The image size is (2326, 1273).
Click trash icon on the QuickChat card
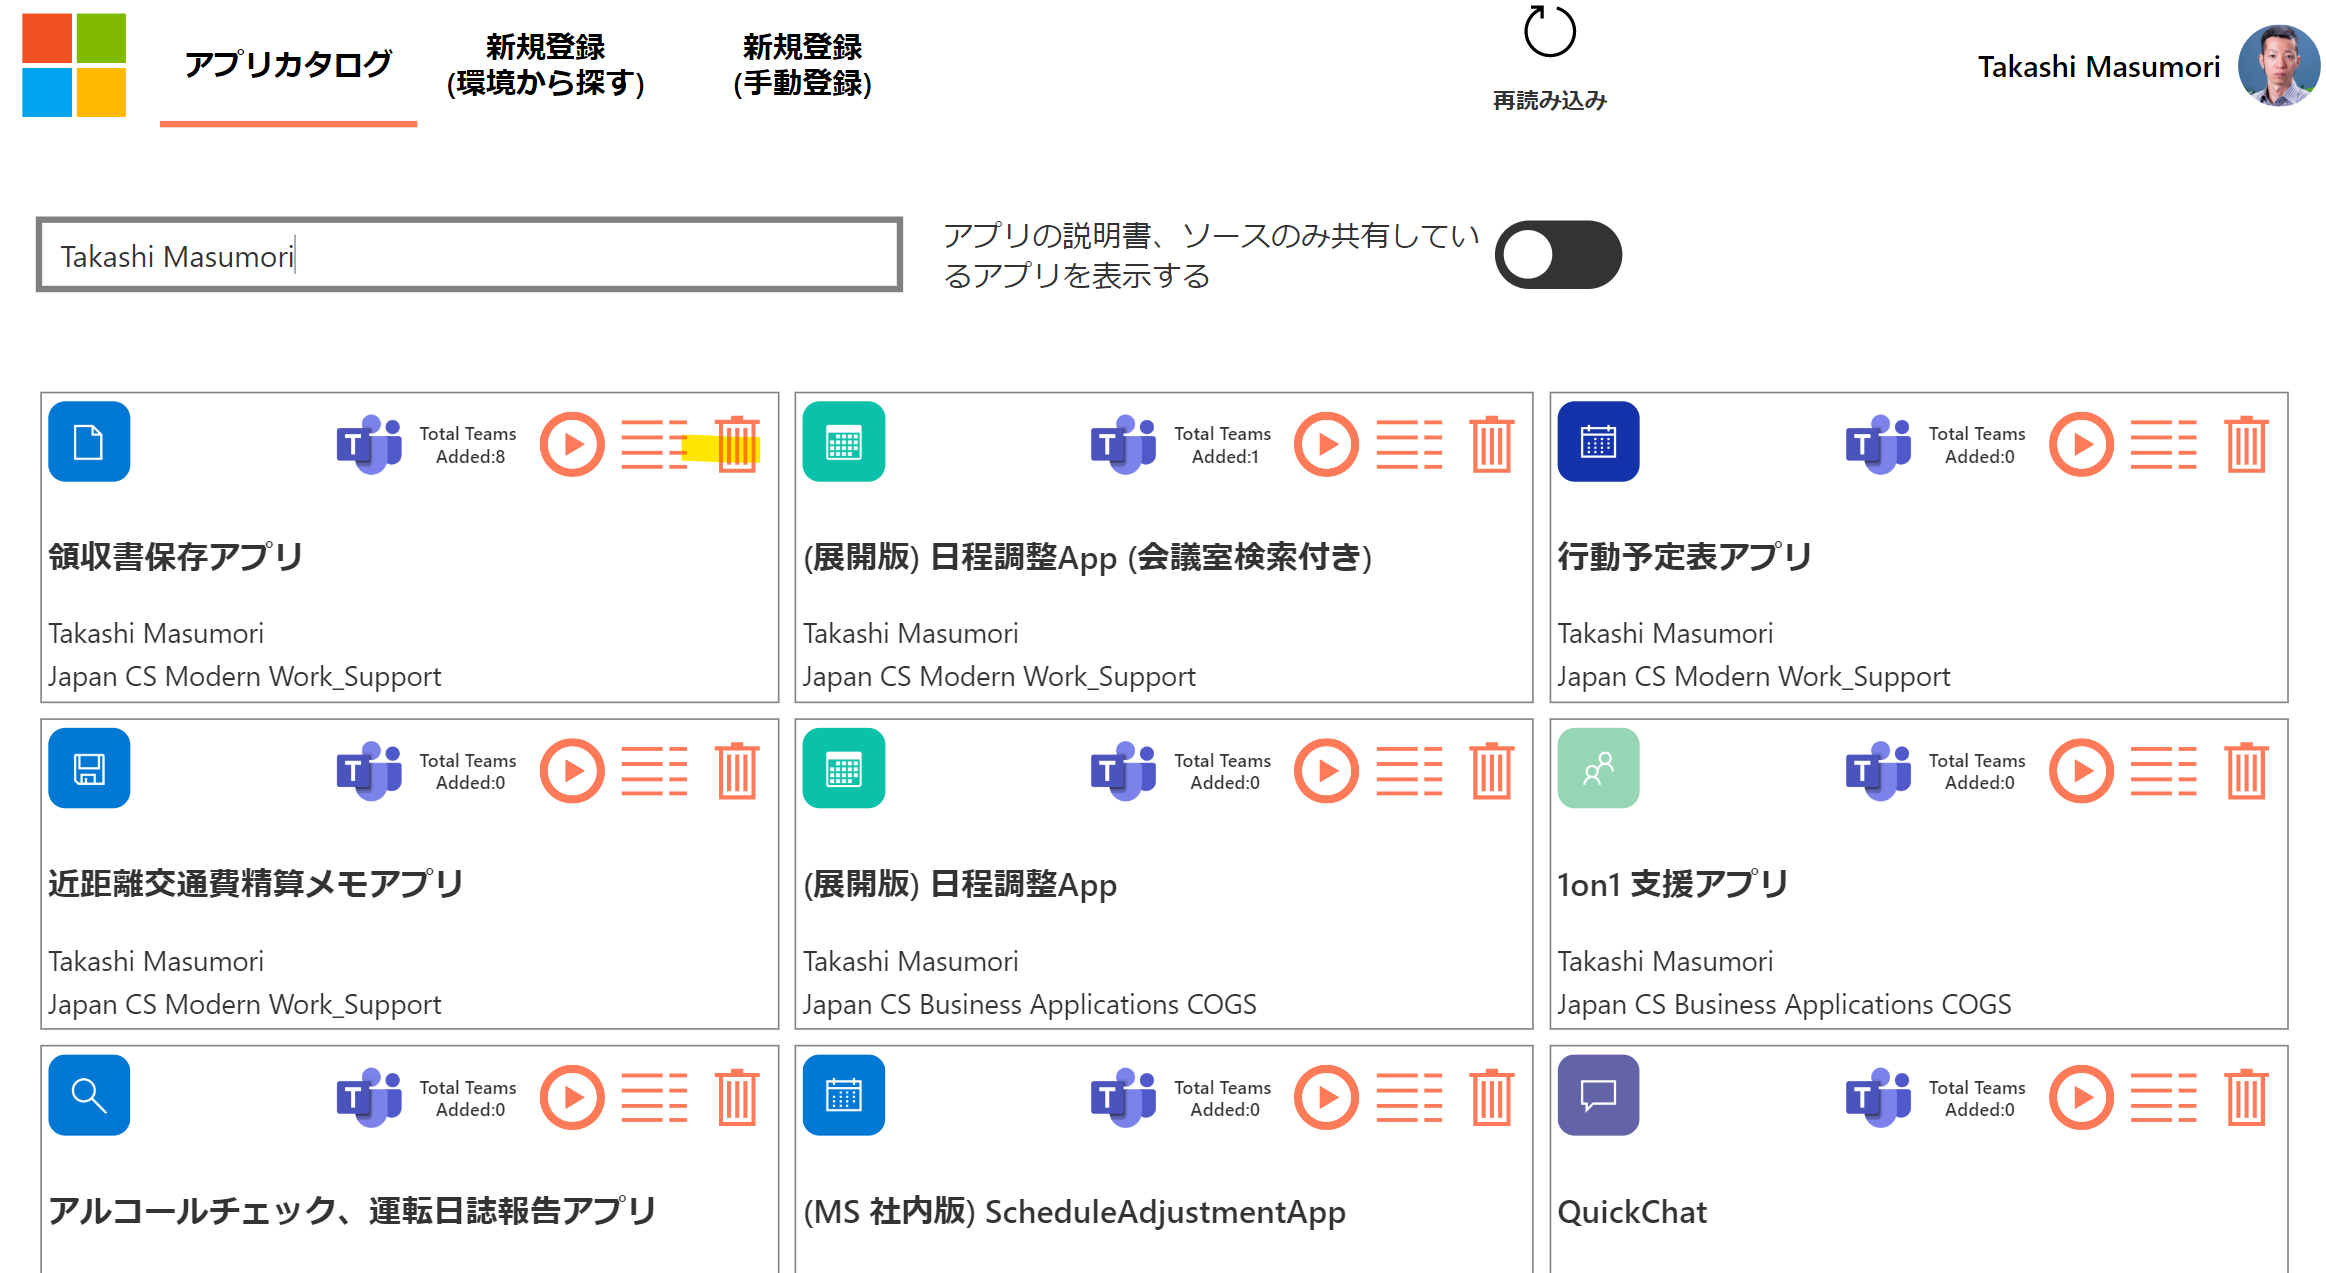(2246, 1098)
